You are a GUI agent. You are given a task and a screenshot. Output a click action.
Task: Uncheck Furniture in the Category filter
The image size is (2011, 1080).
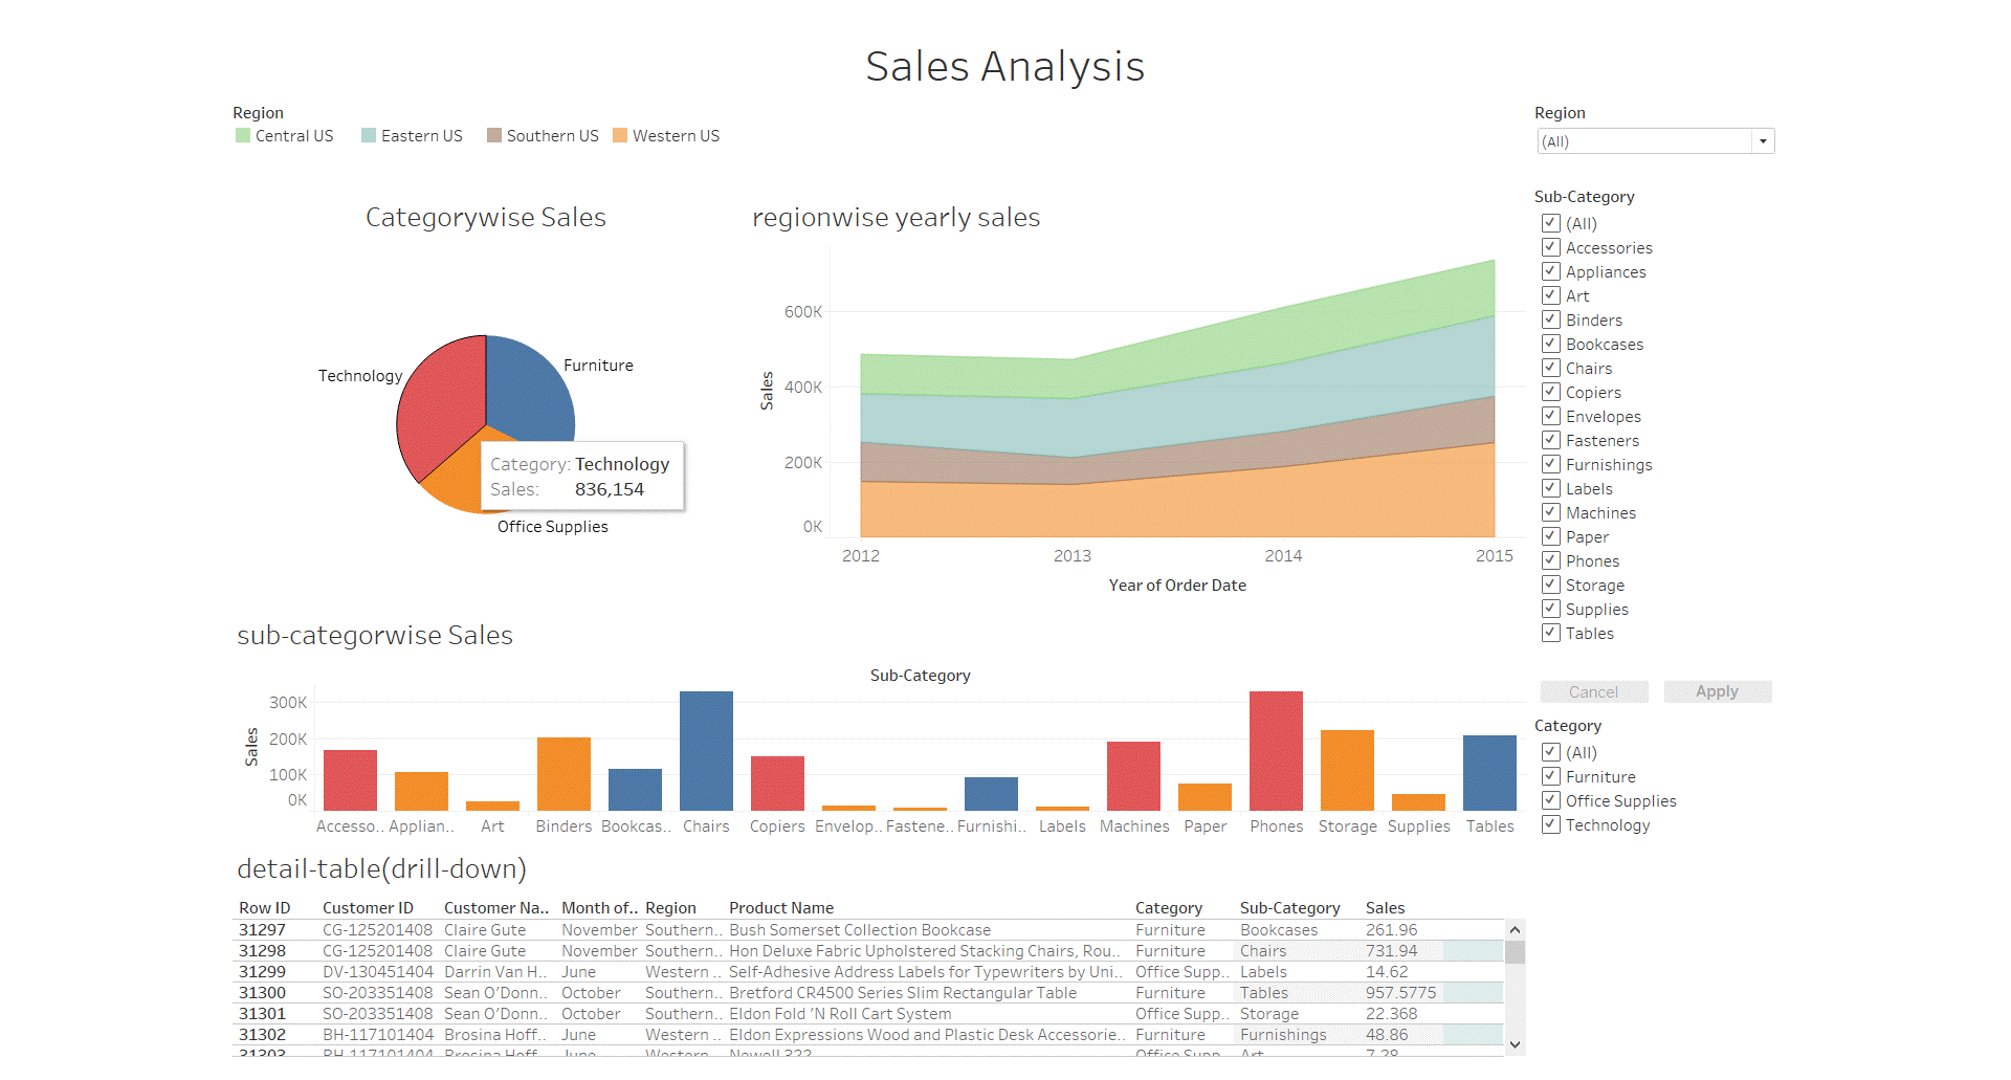(1550, 776)
